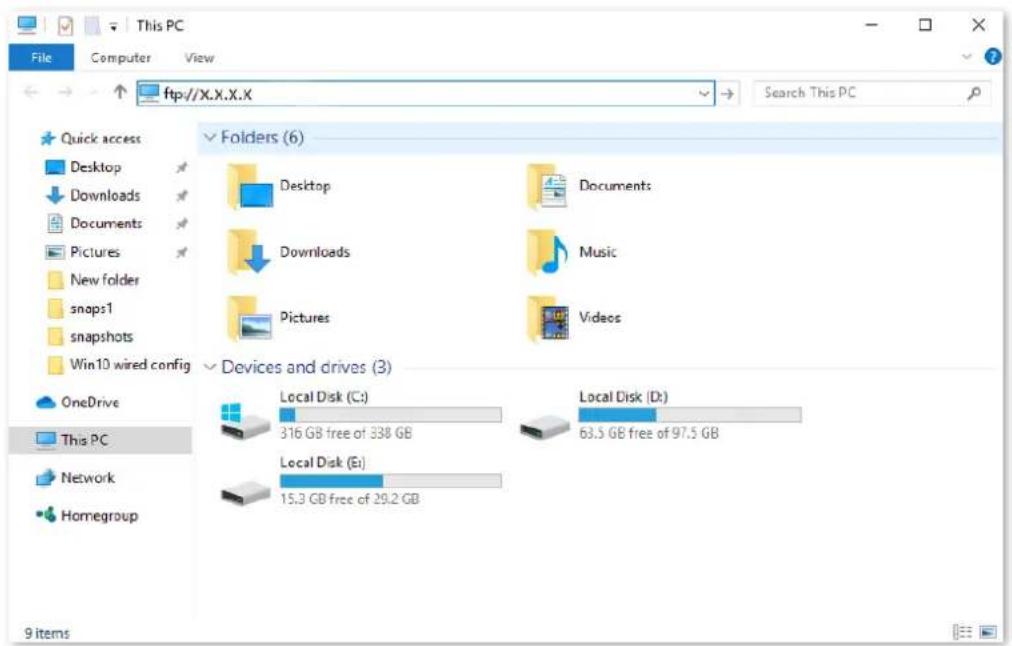Open the Computer ribbon tab
The image size is (1012, 646).
[121, 57]
